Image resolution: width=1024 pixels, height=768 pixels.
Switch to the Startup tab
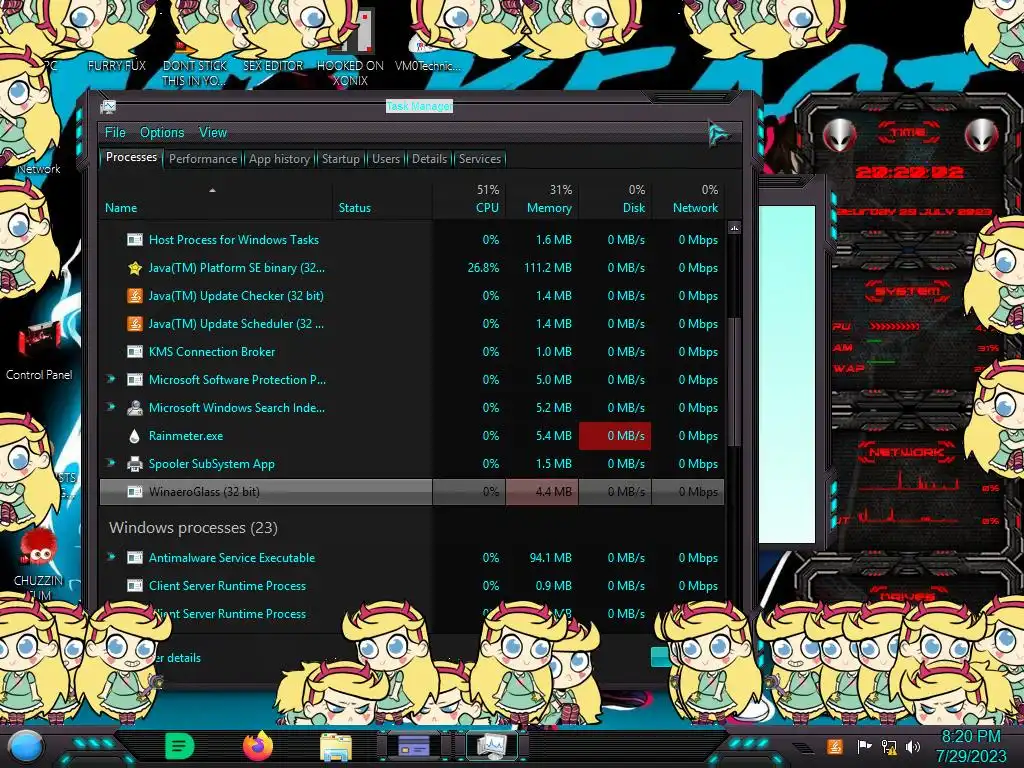pyautogui.click(x=340, y=159)
